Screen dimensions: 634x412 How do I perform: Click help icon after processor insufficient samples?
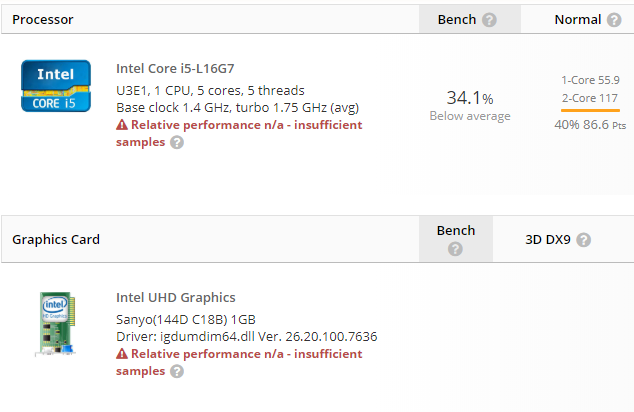tap(177, 142)
